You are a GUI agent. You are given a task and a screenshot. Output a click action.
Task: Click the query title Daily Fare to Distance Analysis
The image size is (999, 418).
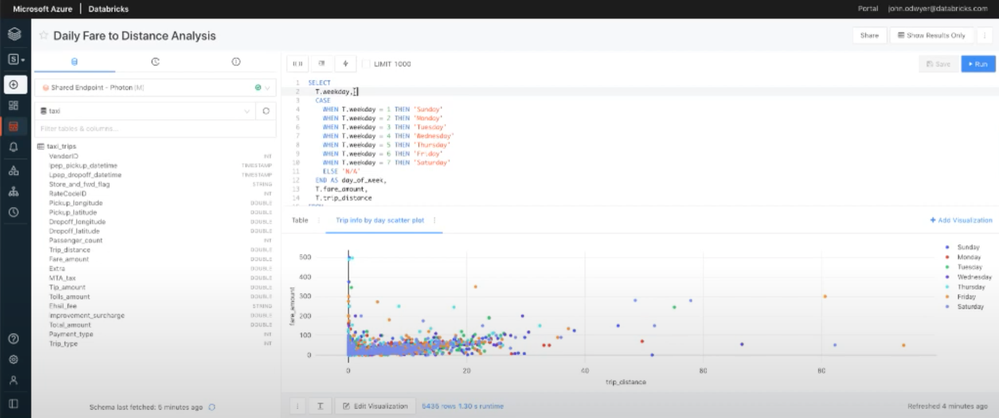134,36
